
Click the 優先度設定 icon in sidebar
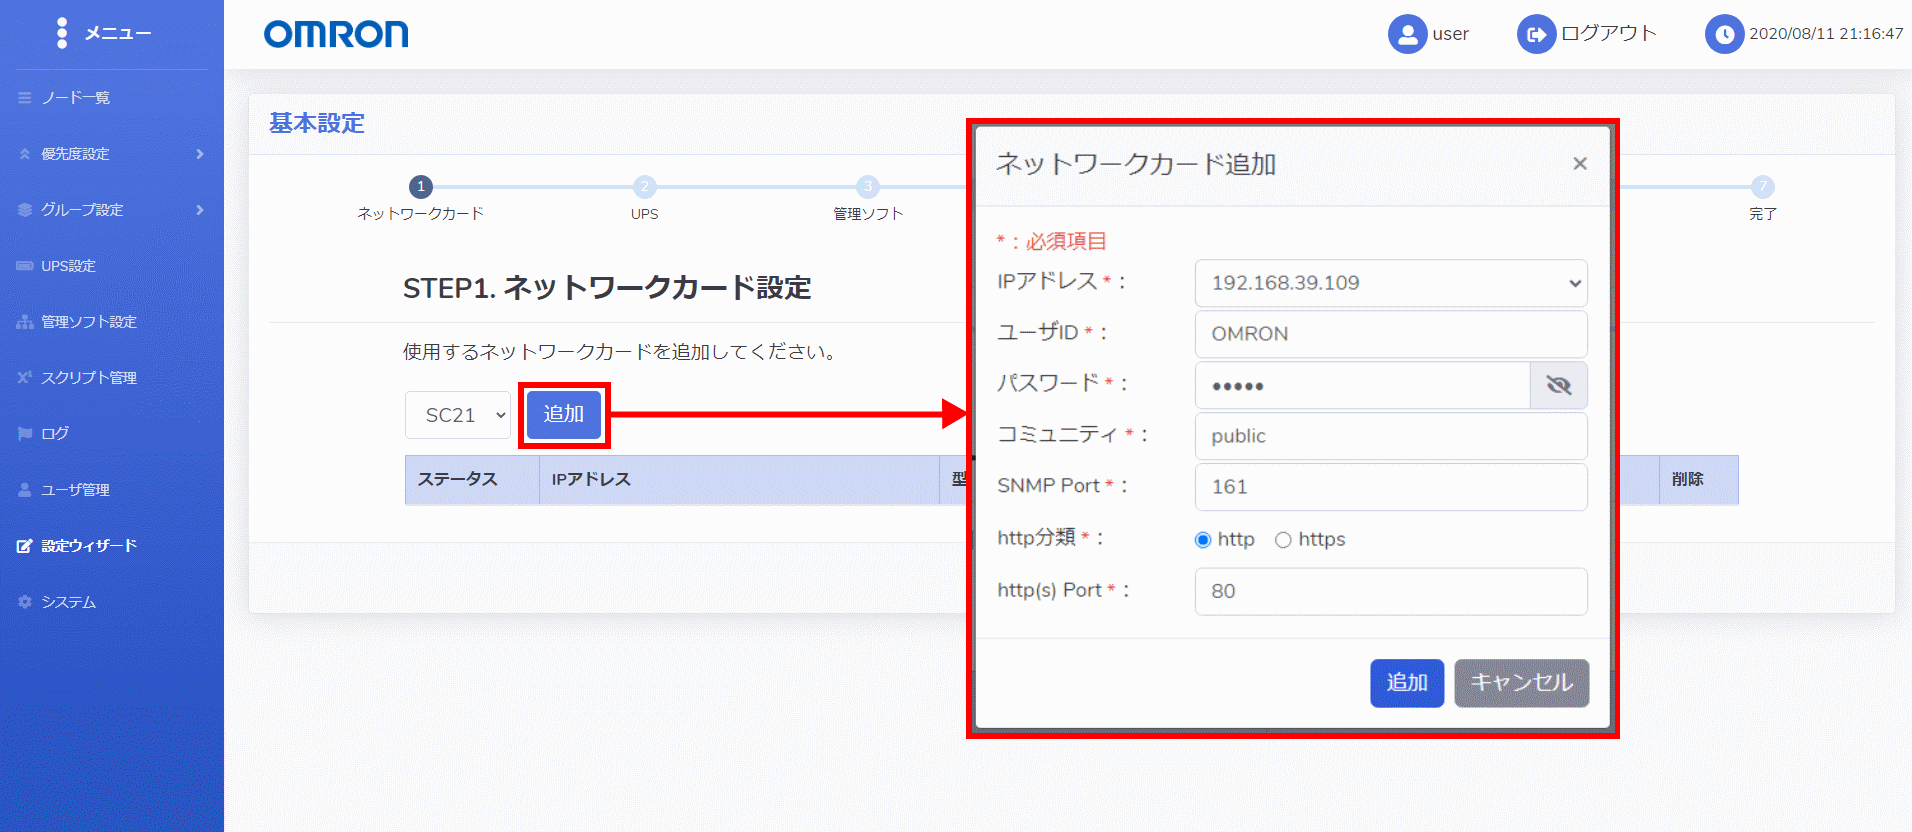tap(25, 154)
